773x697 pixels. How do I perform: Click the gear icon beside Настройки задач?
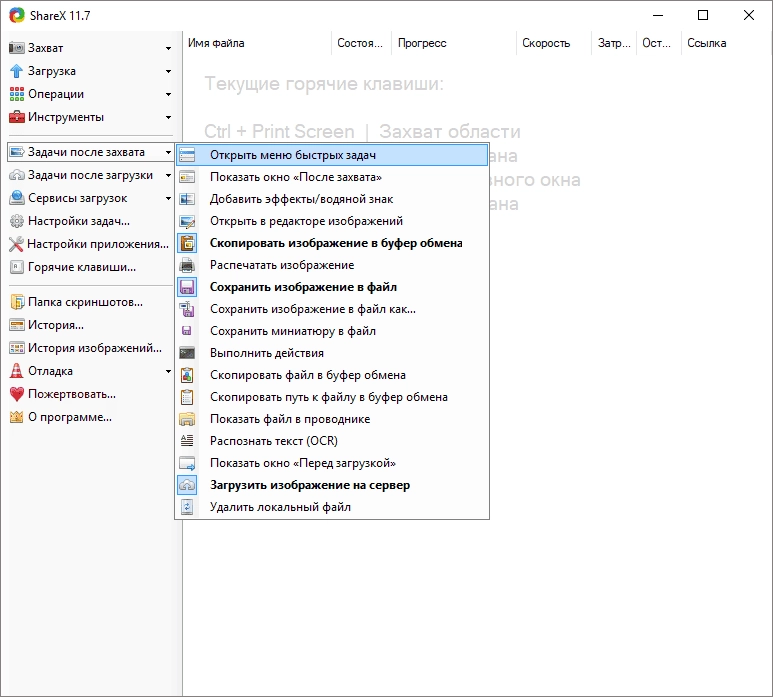[17, 221]
